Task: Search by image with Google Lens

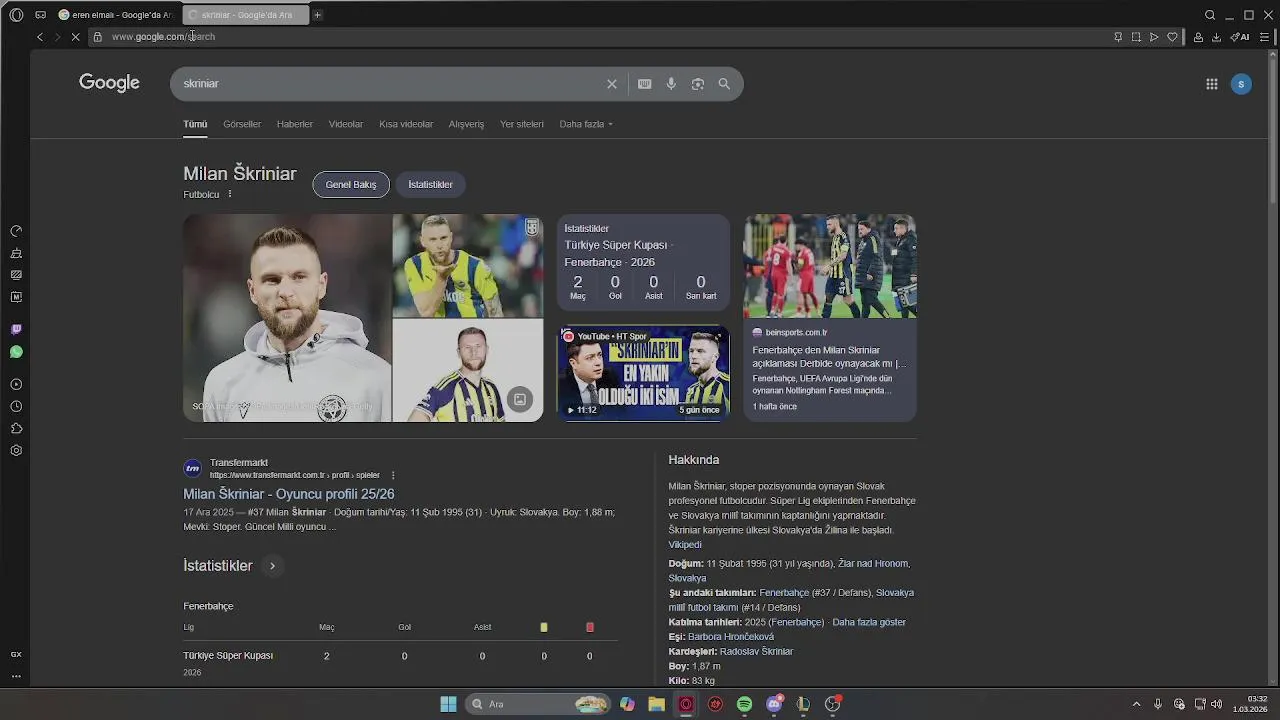Action: point(698,84)
